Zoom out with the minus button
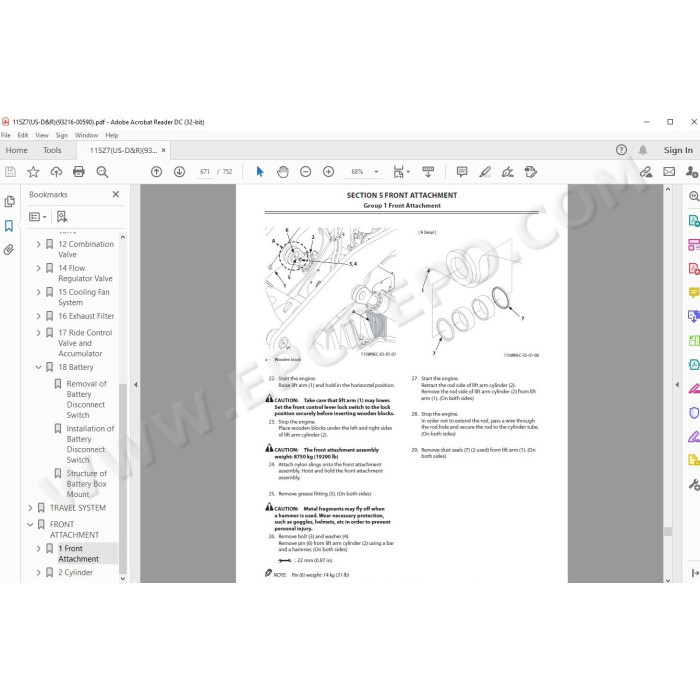This screenshot has width=700, height=700. click(x=305, y=172)
